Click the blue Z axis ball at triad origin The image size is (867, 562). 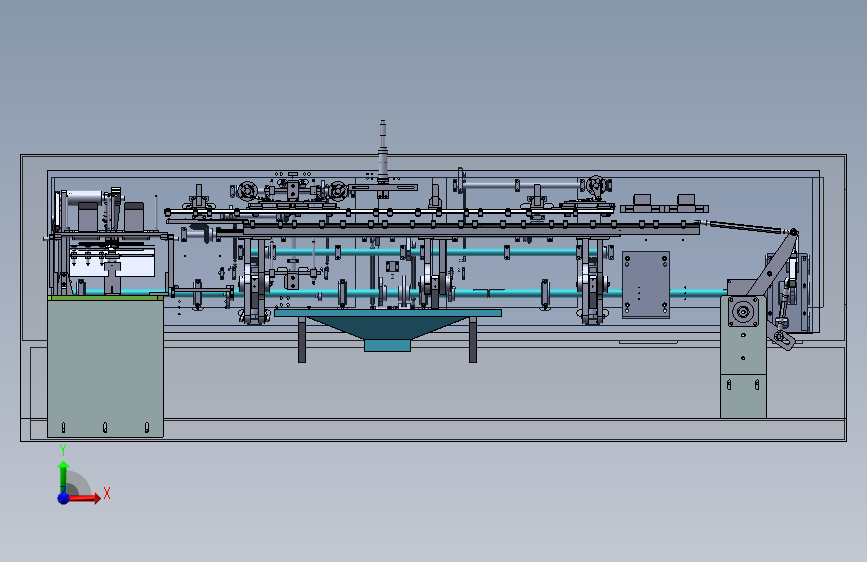63,498
